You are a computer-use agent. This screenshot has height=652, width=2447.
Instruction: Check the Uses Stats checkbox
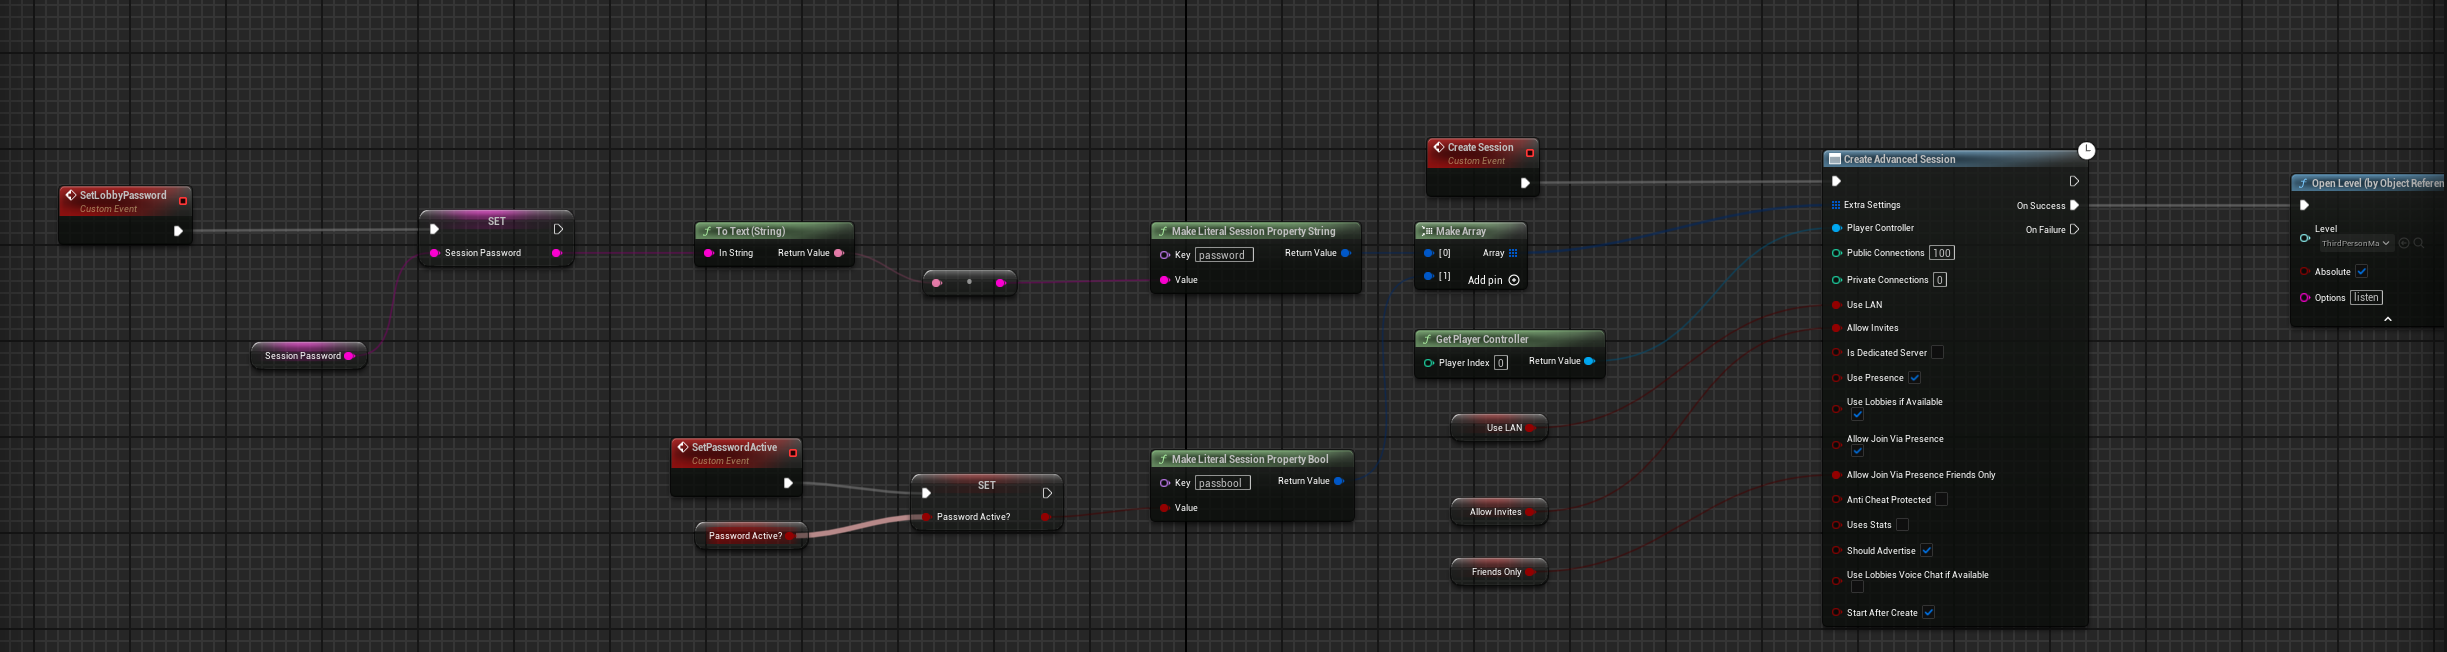click(x=1902, y=524)
